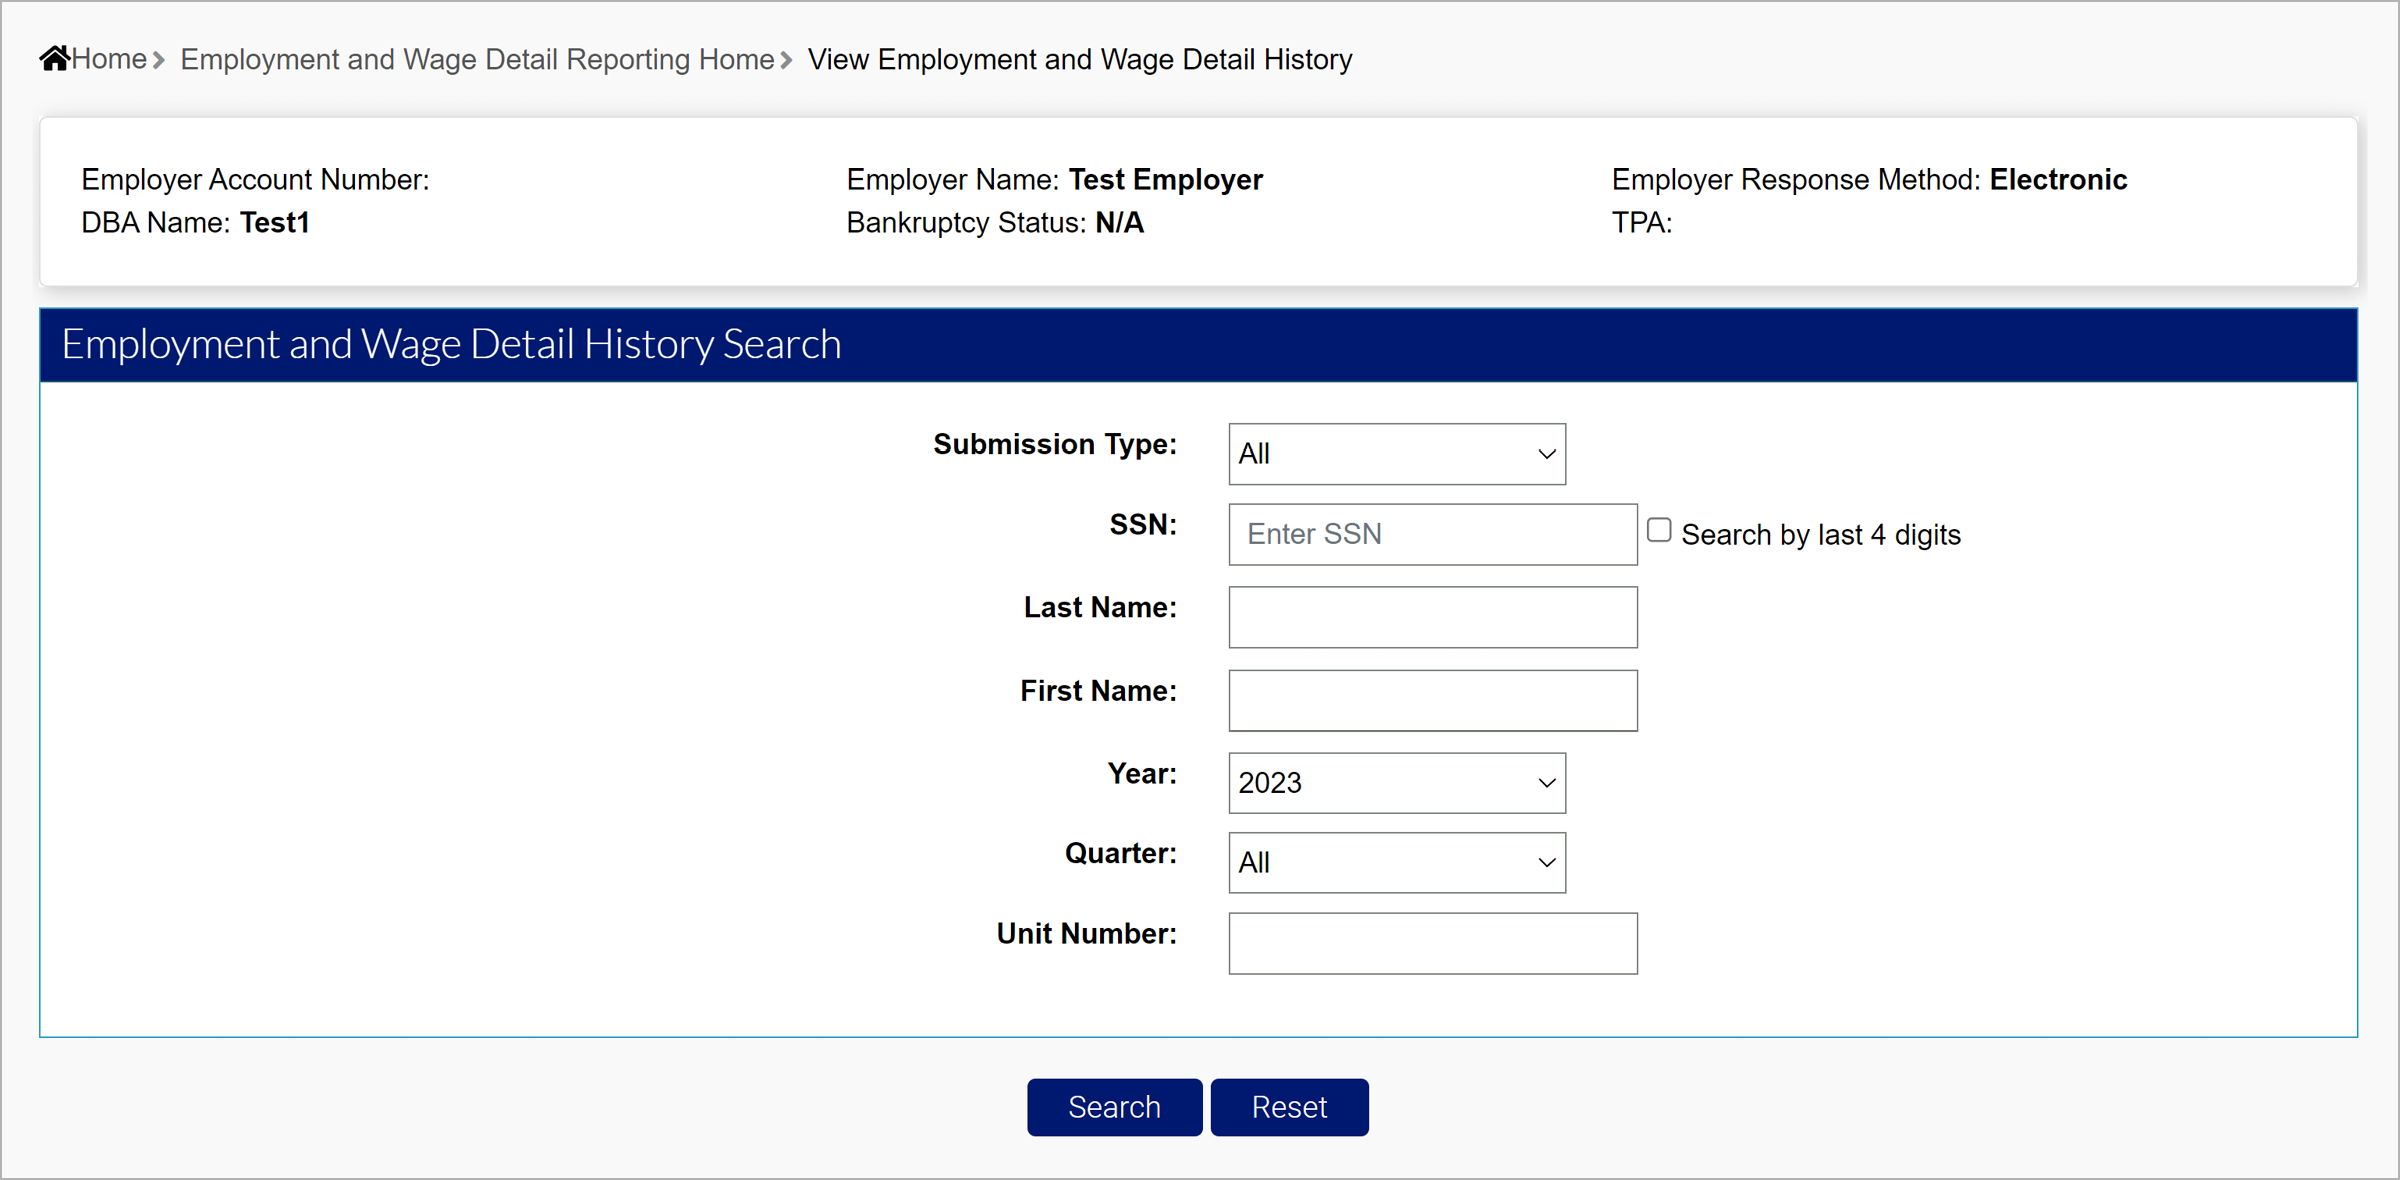Click the Enter SSN input field

click(1432, 534)
